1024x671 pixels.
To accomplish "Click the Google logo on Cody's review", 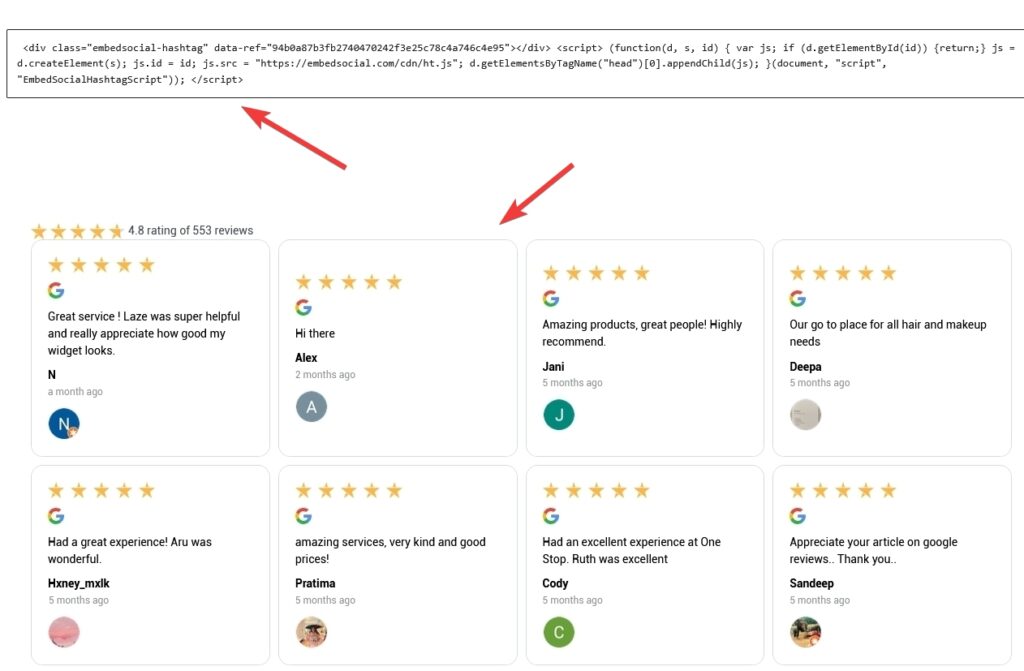I will point(551,516).
